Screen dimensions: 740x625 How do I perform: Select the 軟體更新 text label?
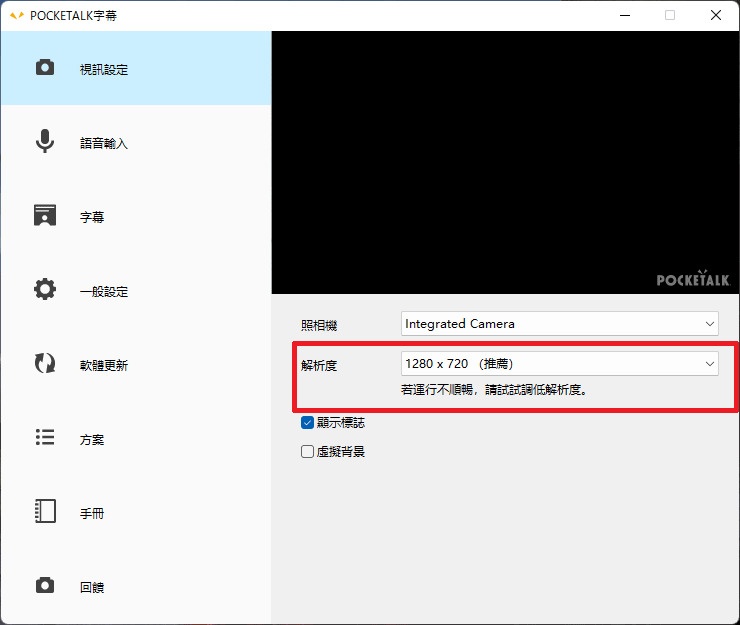(104, 366)
